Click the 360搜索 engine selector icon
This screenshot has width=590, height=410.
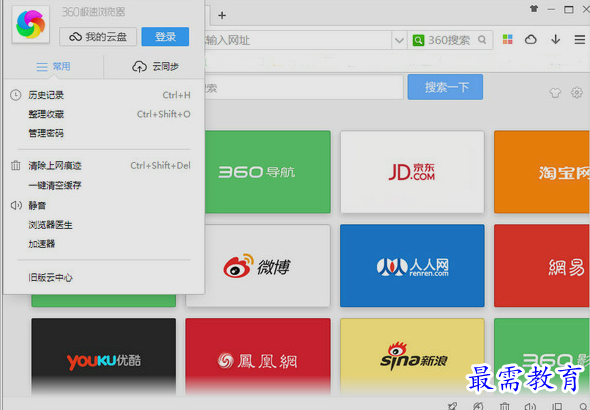click(x=418, y=40)
